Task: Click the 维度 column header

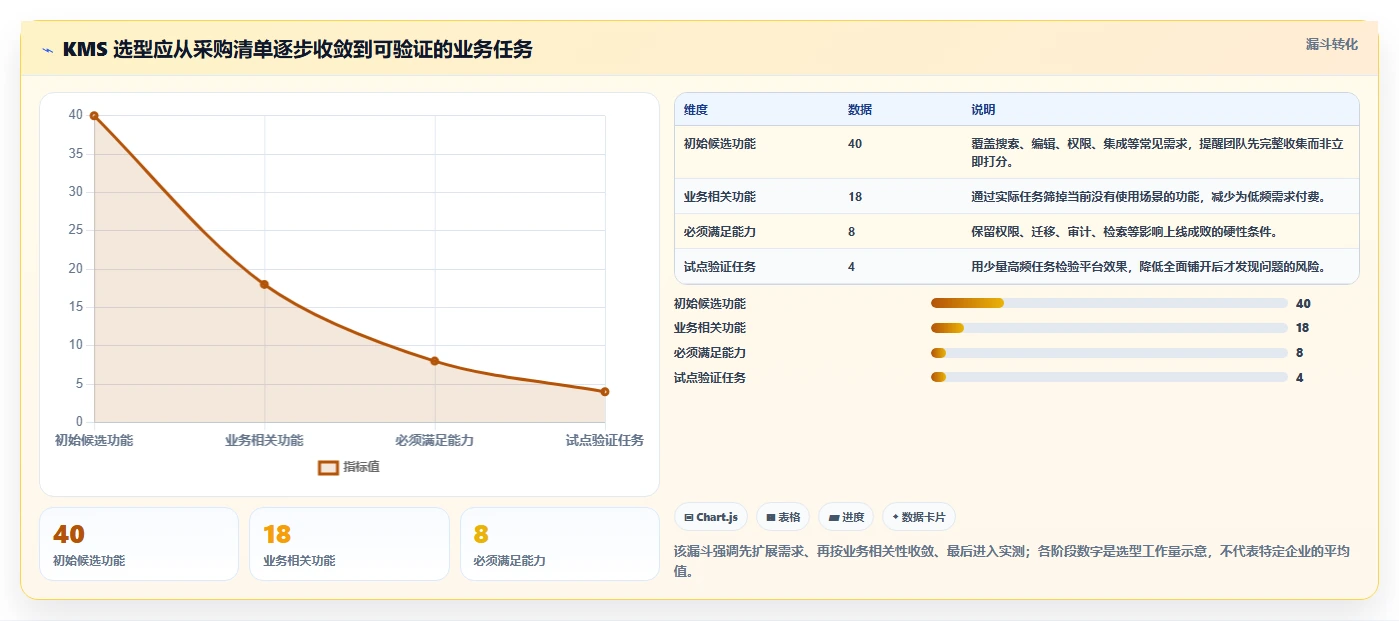Action: tap(696, 110)
